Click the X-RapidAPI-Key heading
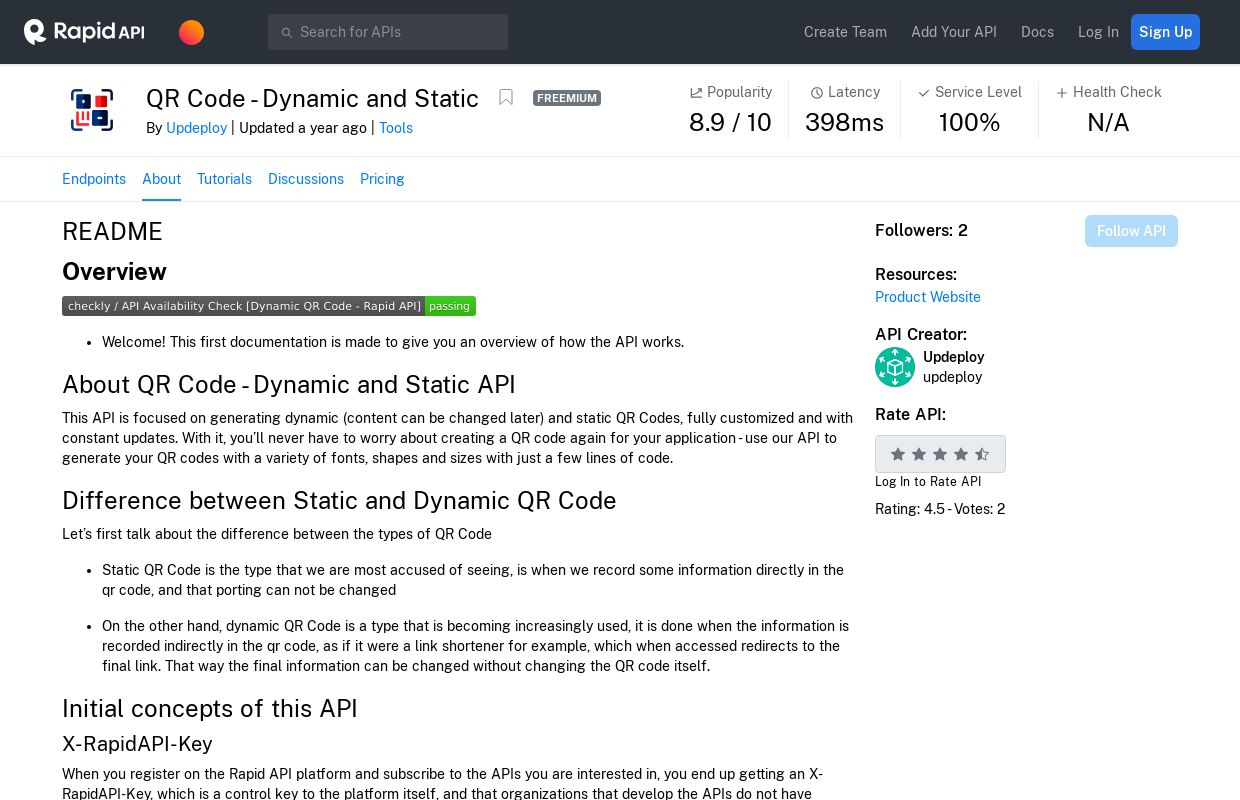This screenshot has width=1240, height=800. (x=137, y=744)
